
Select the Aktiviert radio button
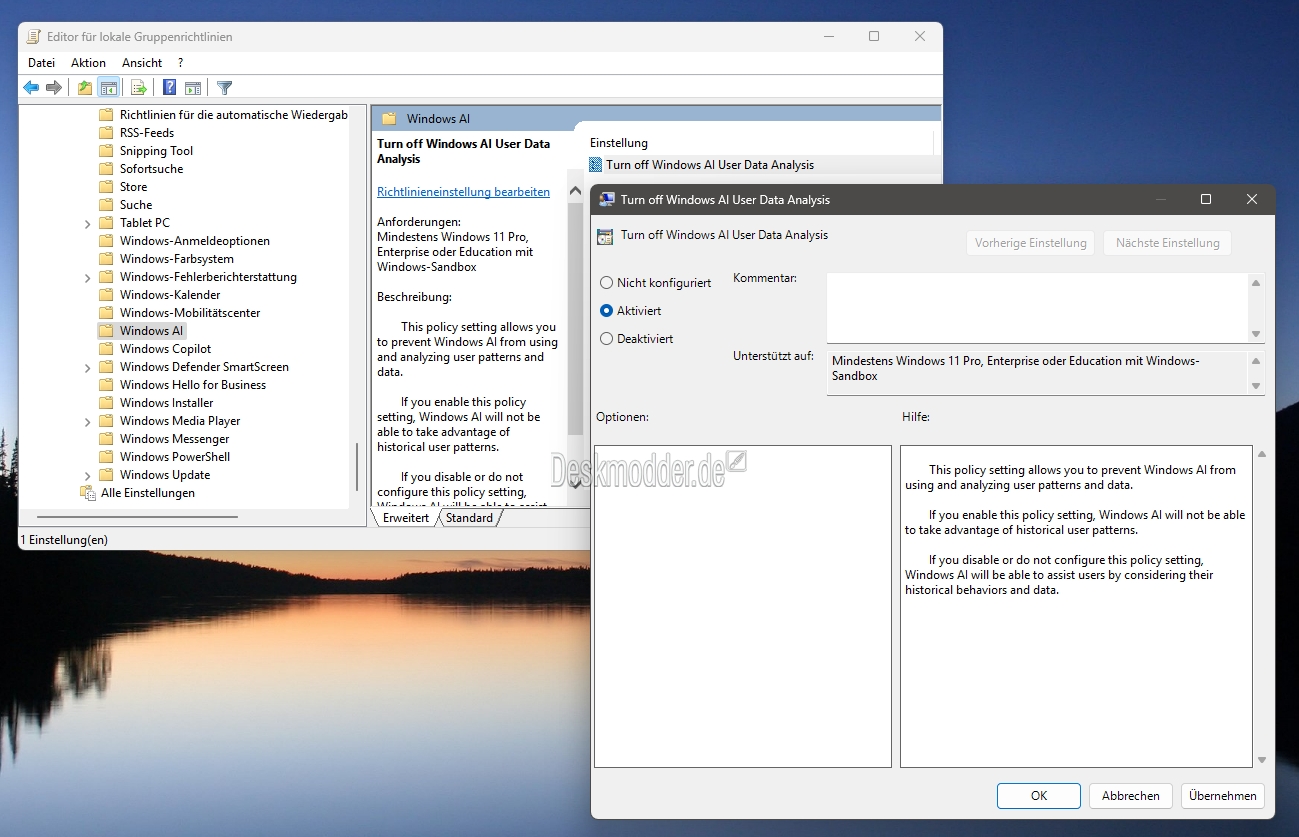coord(606,311)
